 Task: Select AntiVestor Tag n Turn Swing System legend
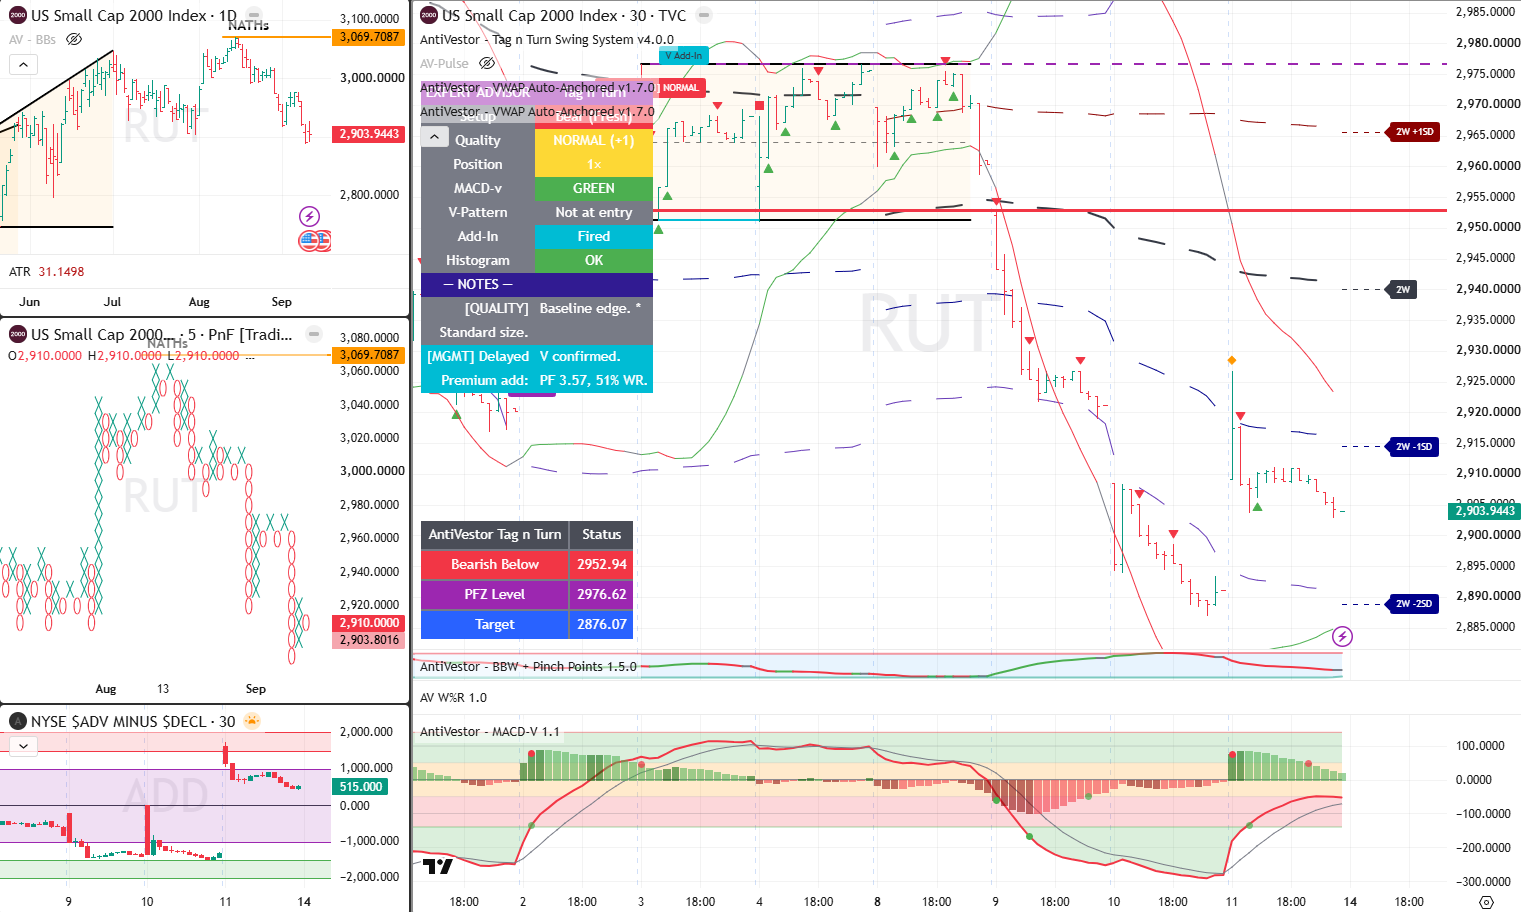(547, 40)
